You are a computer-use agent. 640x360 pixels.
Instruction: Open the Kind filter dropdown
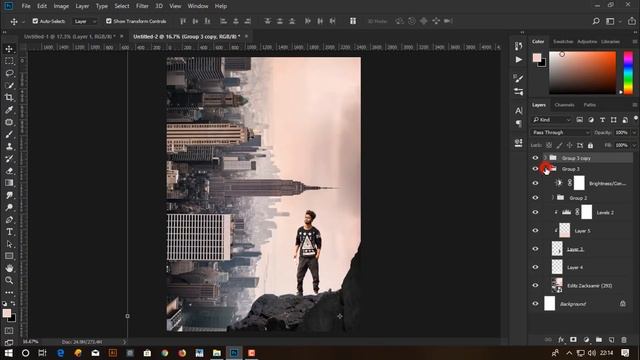click(551, 120)
